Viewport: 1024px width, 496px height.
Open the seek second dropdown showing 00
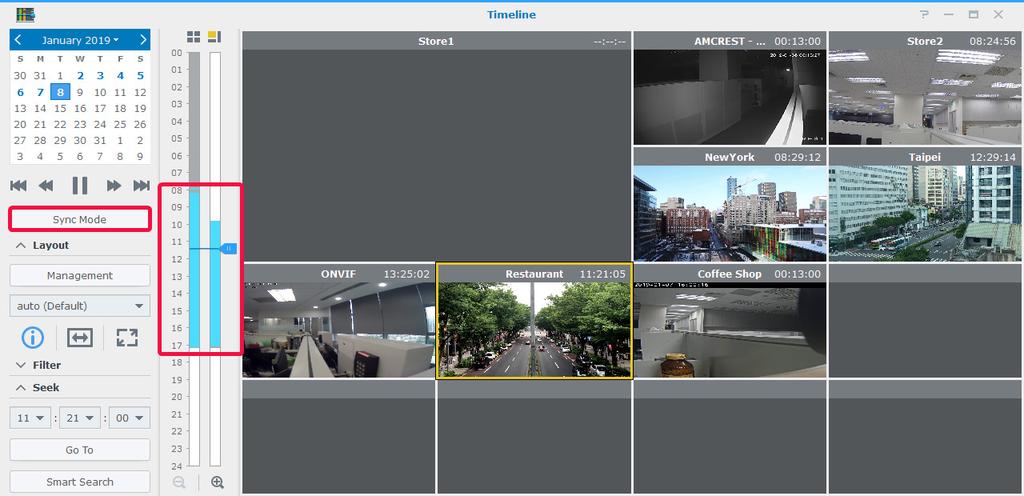[129, 418]
